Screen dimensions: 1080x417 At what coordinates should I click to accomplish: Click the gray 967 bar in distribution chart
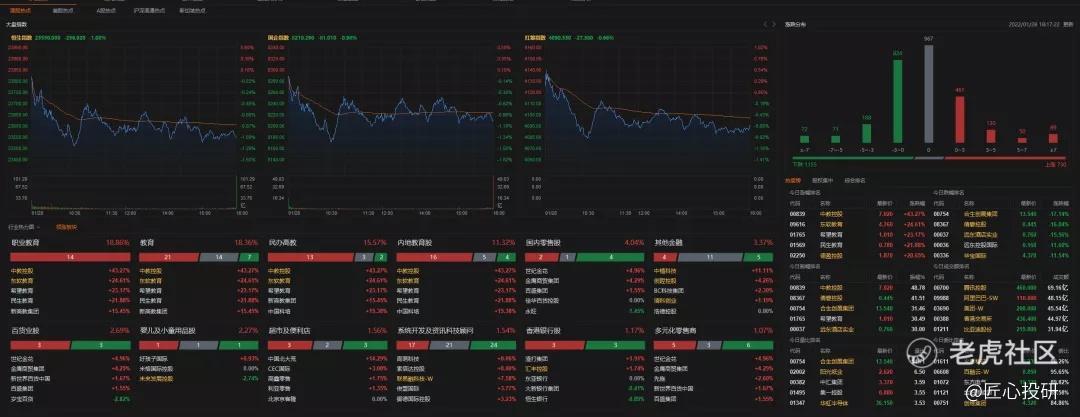928,94
